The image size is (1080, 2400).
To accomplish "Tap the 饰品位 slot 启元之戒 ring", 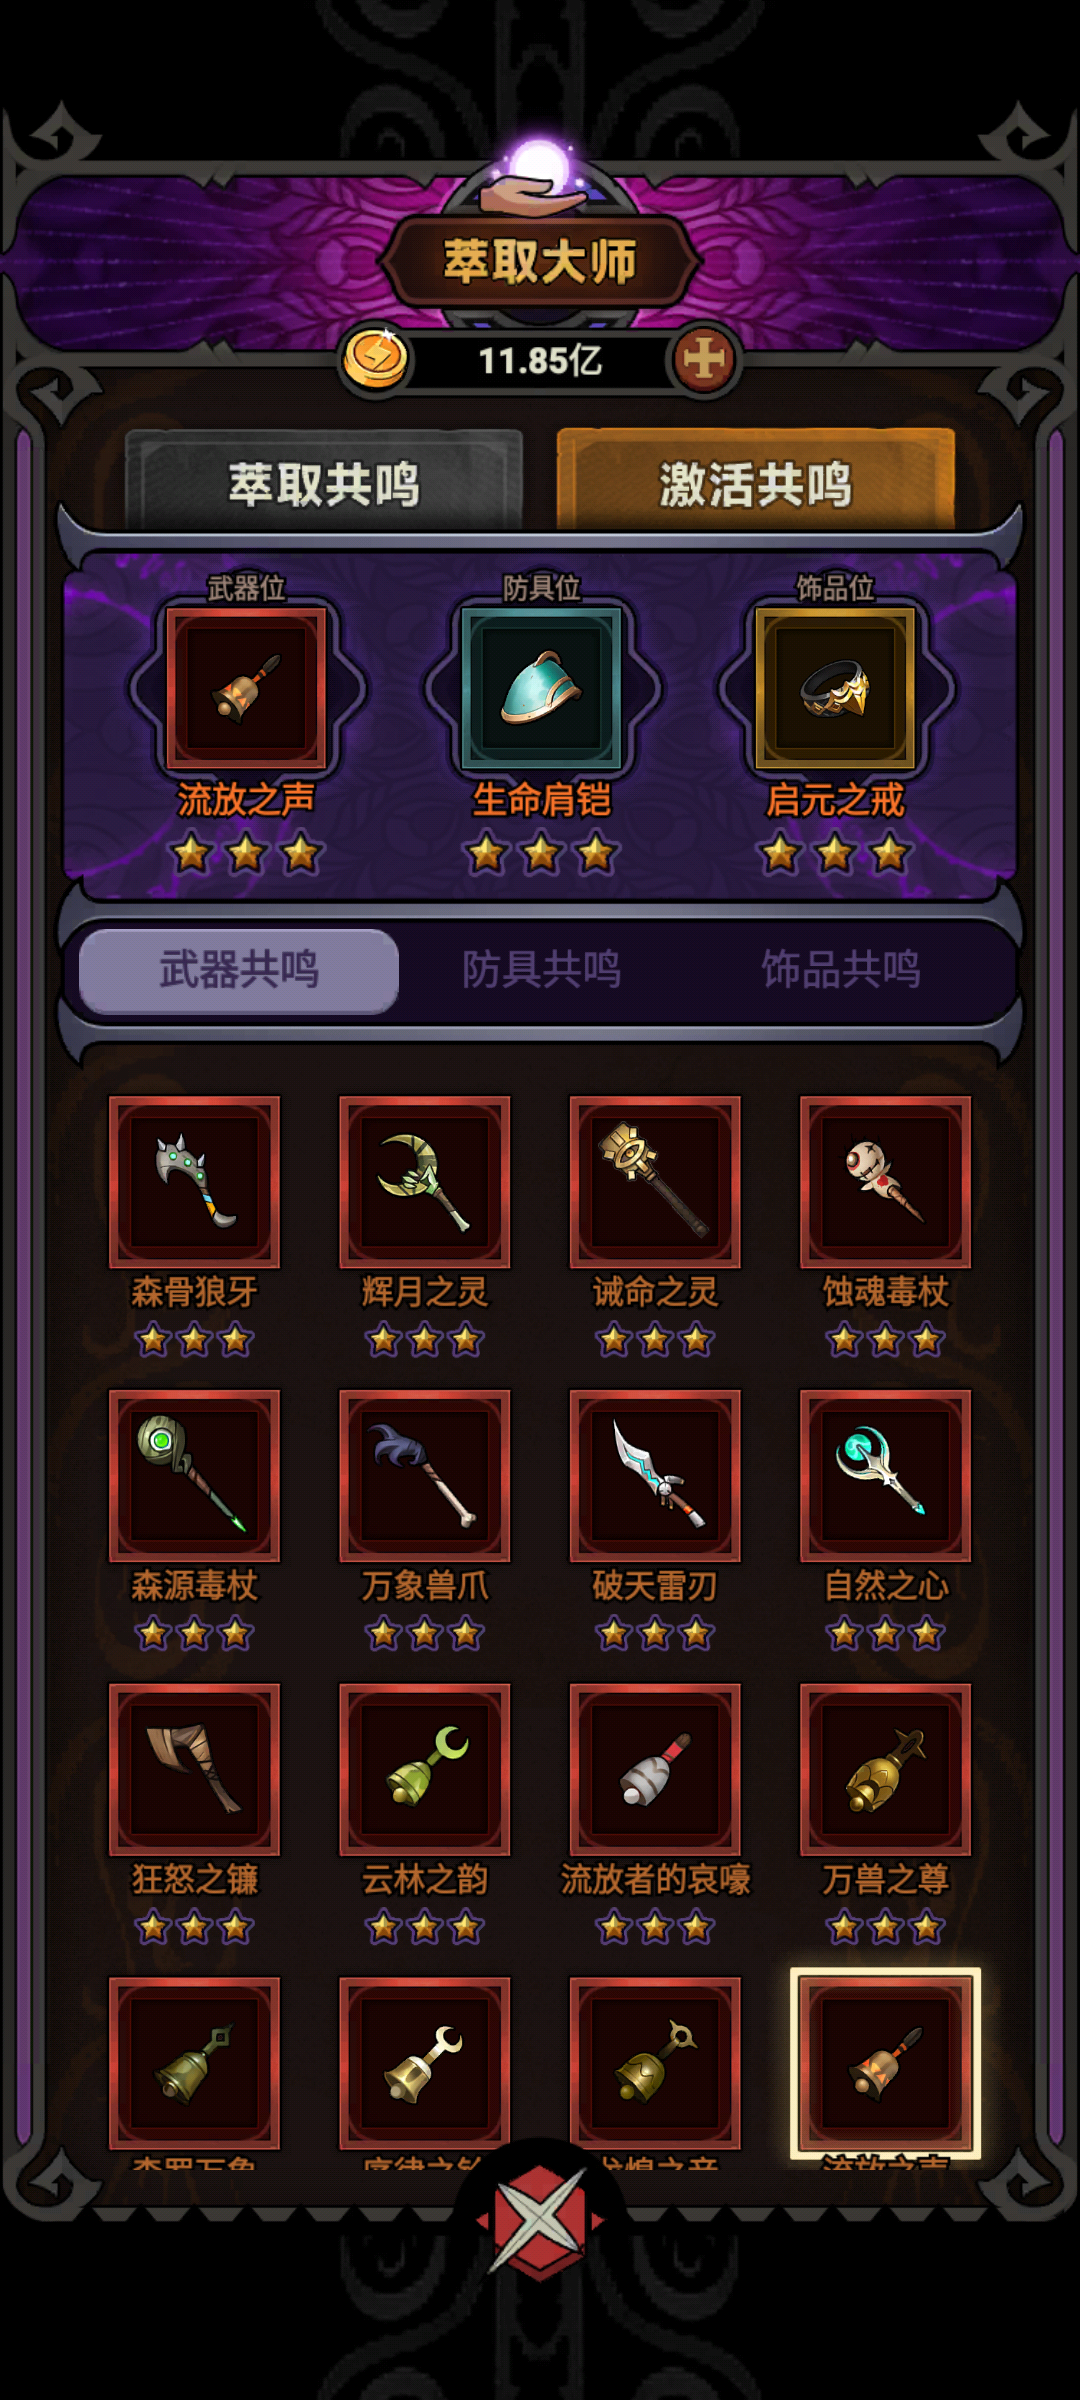I will [835, 688].
